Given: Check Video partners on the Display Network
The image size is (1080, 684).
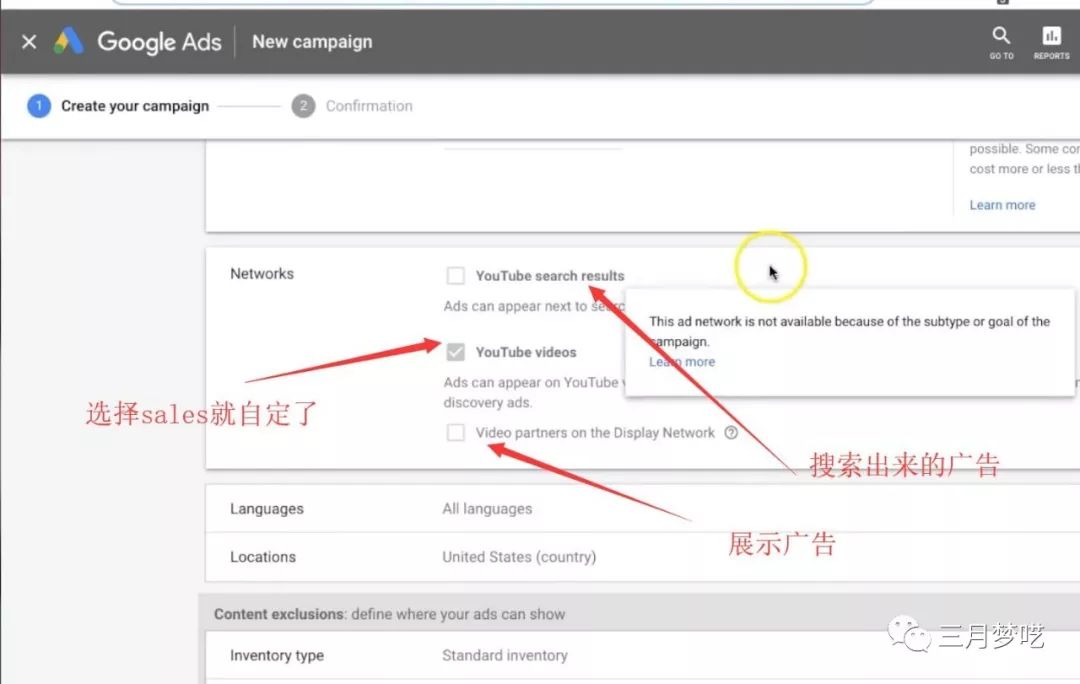Looking at the screenshot, I should point(456,433).
